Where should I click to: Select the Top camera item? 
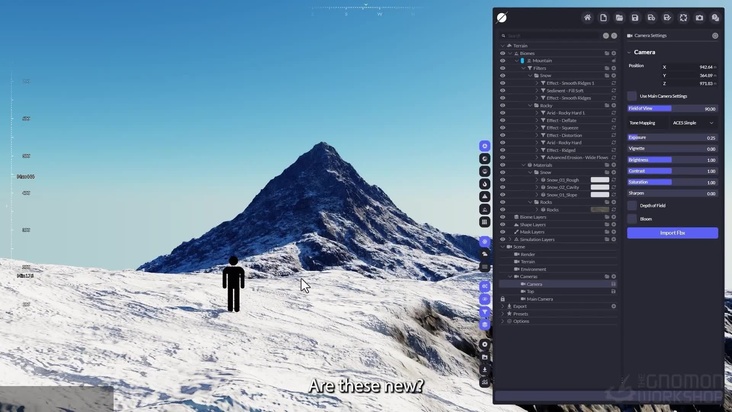[530, 292]
